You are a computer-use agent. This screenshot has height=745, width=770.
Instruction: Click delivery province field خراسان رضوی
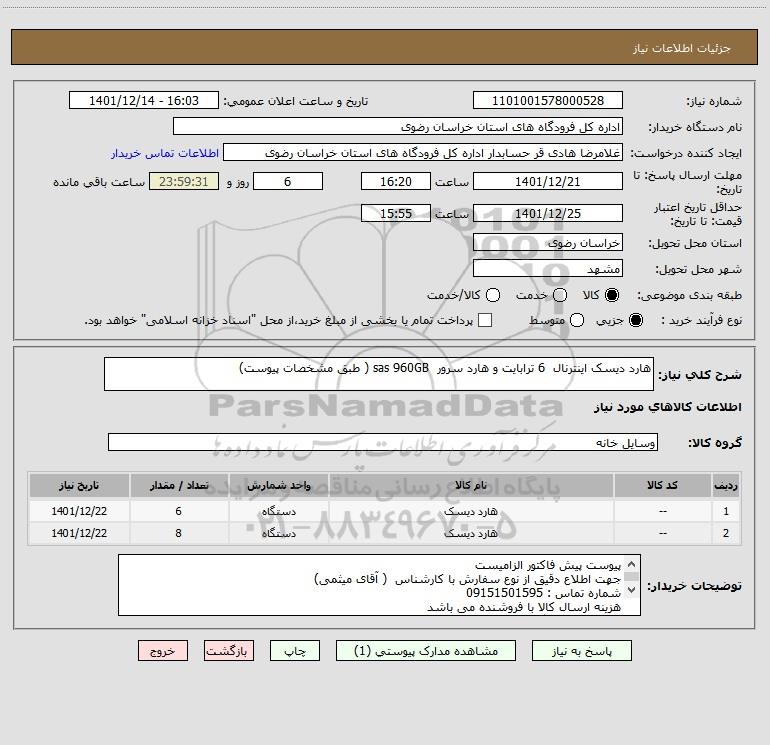(548, 242)
